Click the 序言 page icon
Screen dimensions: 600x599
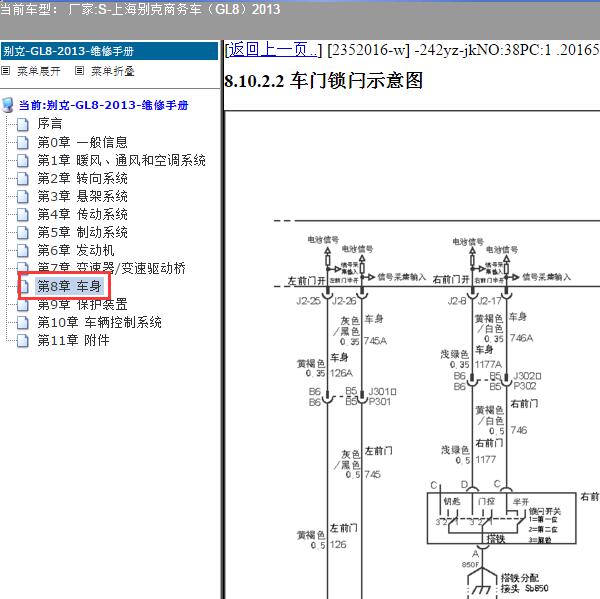(23, 124)
